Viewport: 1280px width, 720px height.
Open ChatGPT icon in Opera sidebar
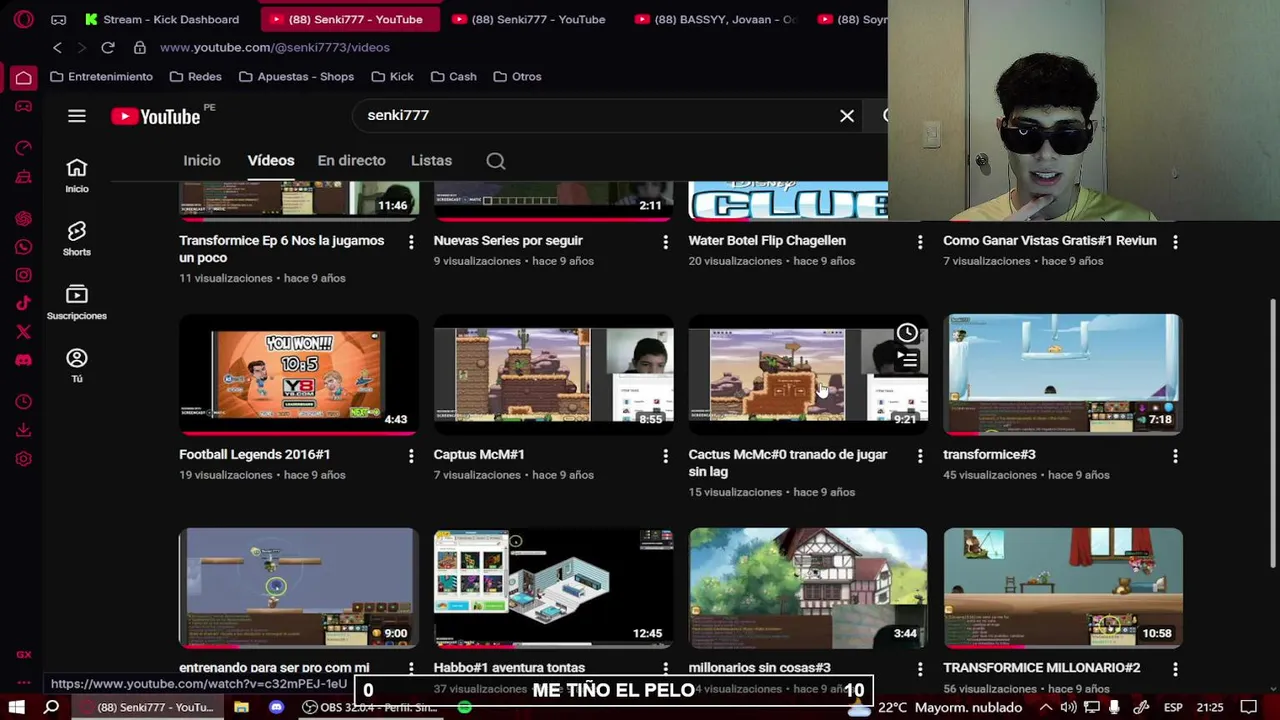[x=23, y=219]
